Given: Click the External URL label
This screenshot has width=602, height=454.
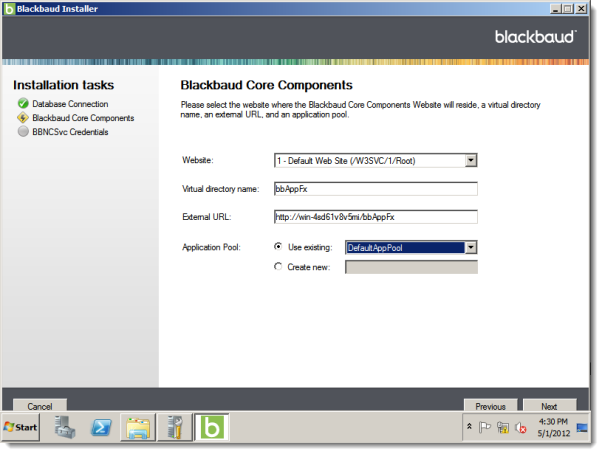Looking at the screenshot, I should tap(207, 217).
